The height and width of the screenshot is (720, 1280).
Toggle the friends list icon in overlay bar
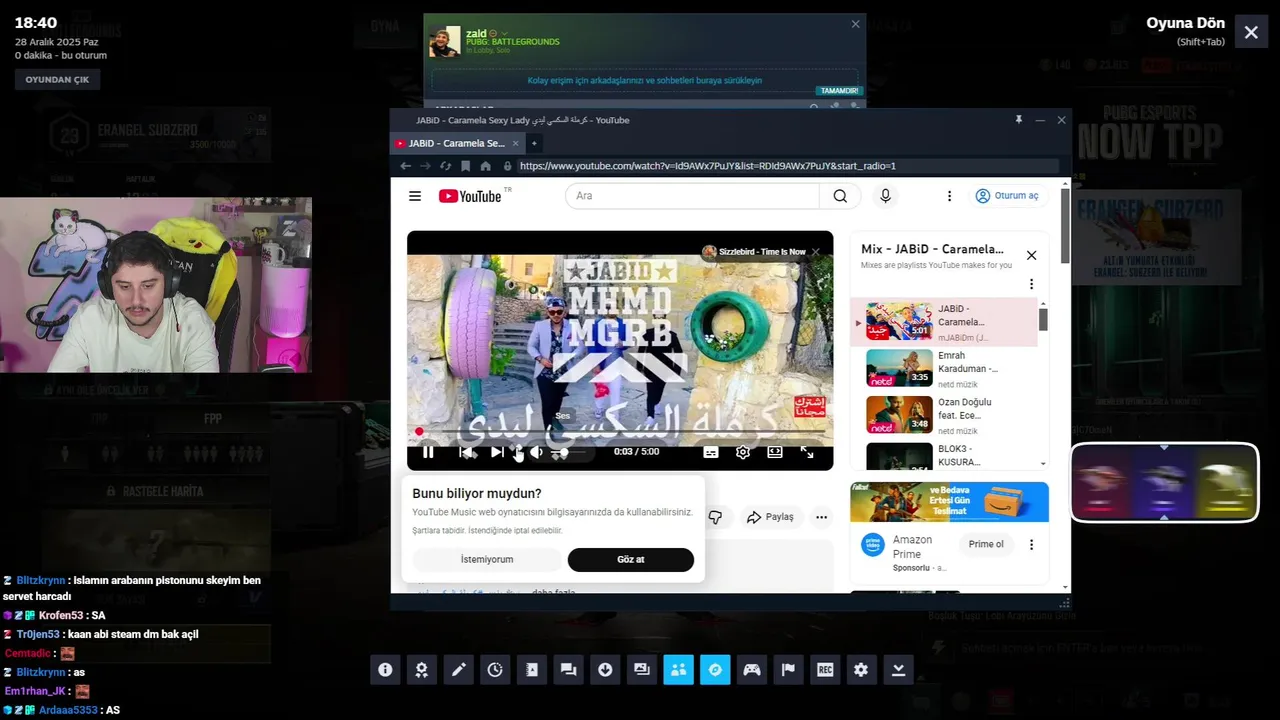pyautogui.click(x=678, y=670)
